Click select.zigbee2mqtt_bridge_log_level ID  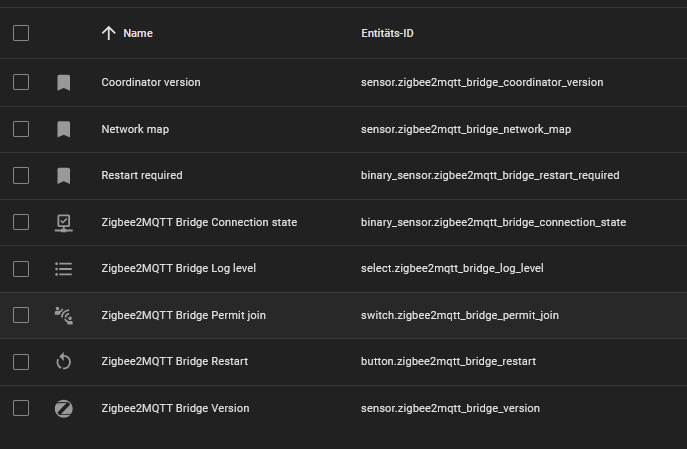pyautogui.click(x=452, y=268)
